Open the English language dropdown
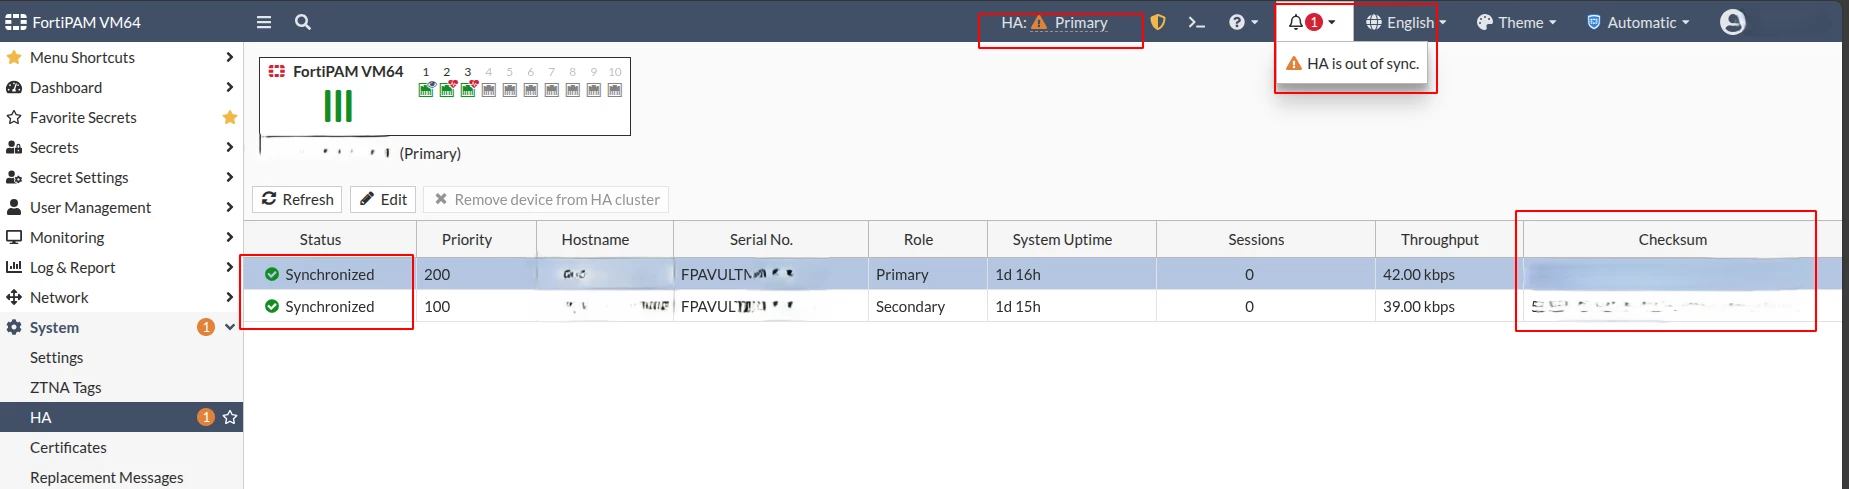1849x489 pixels. (1406, 22)
